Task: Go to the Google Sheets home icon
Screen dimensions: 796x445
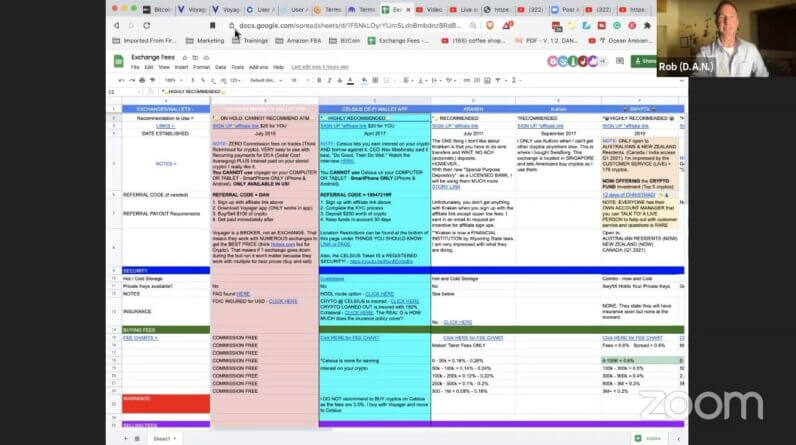Action: (x=119, y=61)
